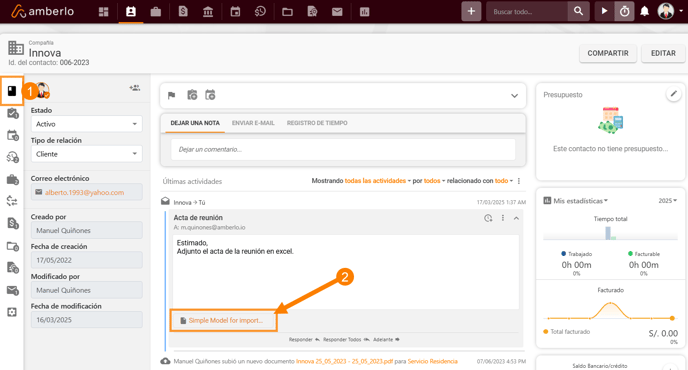Viewport: 688px width, 370px height.
Task: Open the Servicio Residencia link
Action: (433, 361)
